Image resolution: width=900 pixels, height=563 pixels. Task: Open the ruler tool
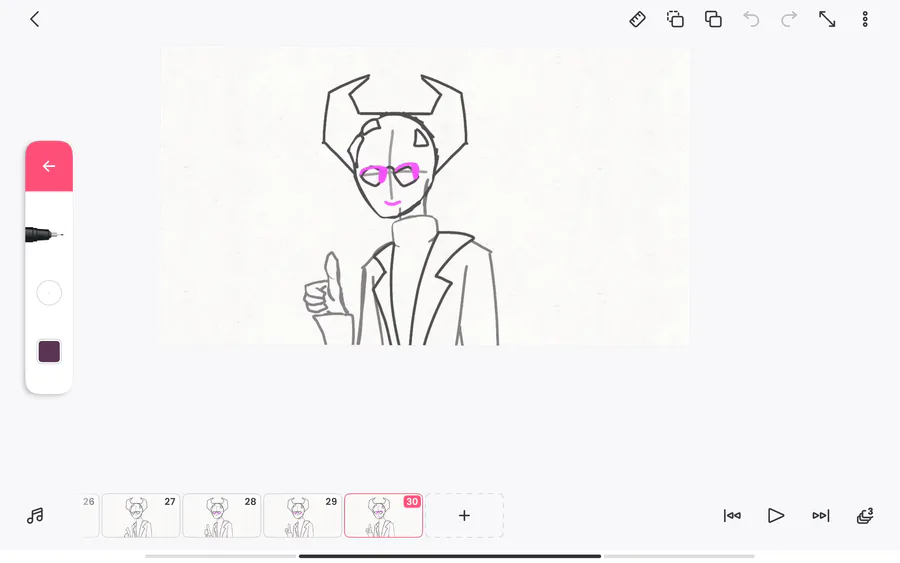[637, 19]
